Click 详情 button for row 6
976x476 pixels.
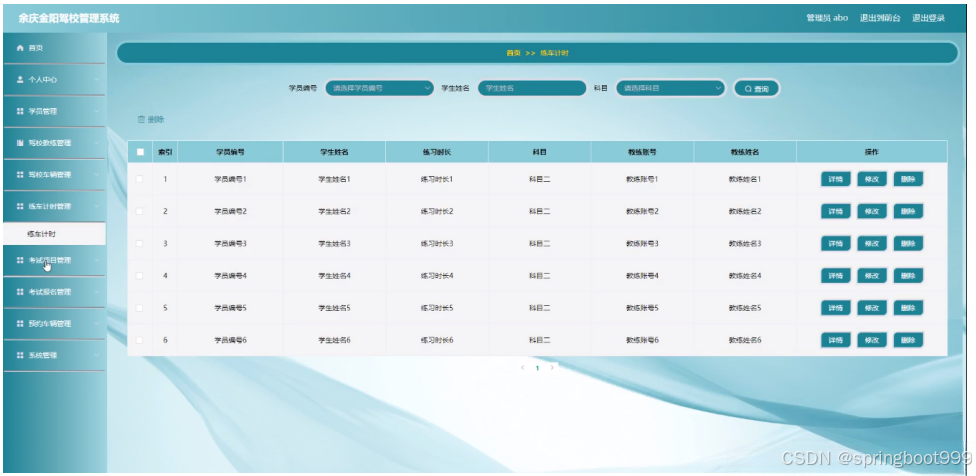[x=835, y=340]
